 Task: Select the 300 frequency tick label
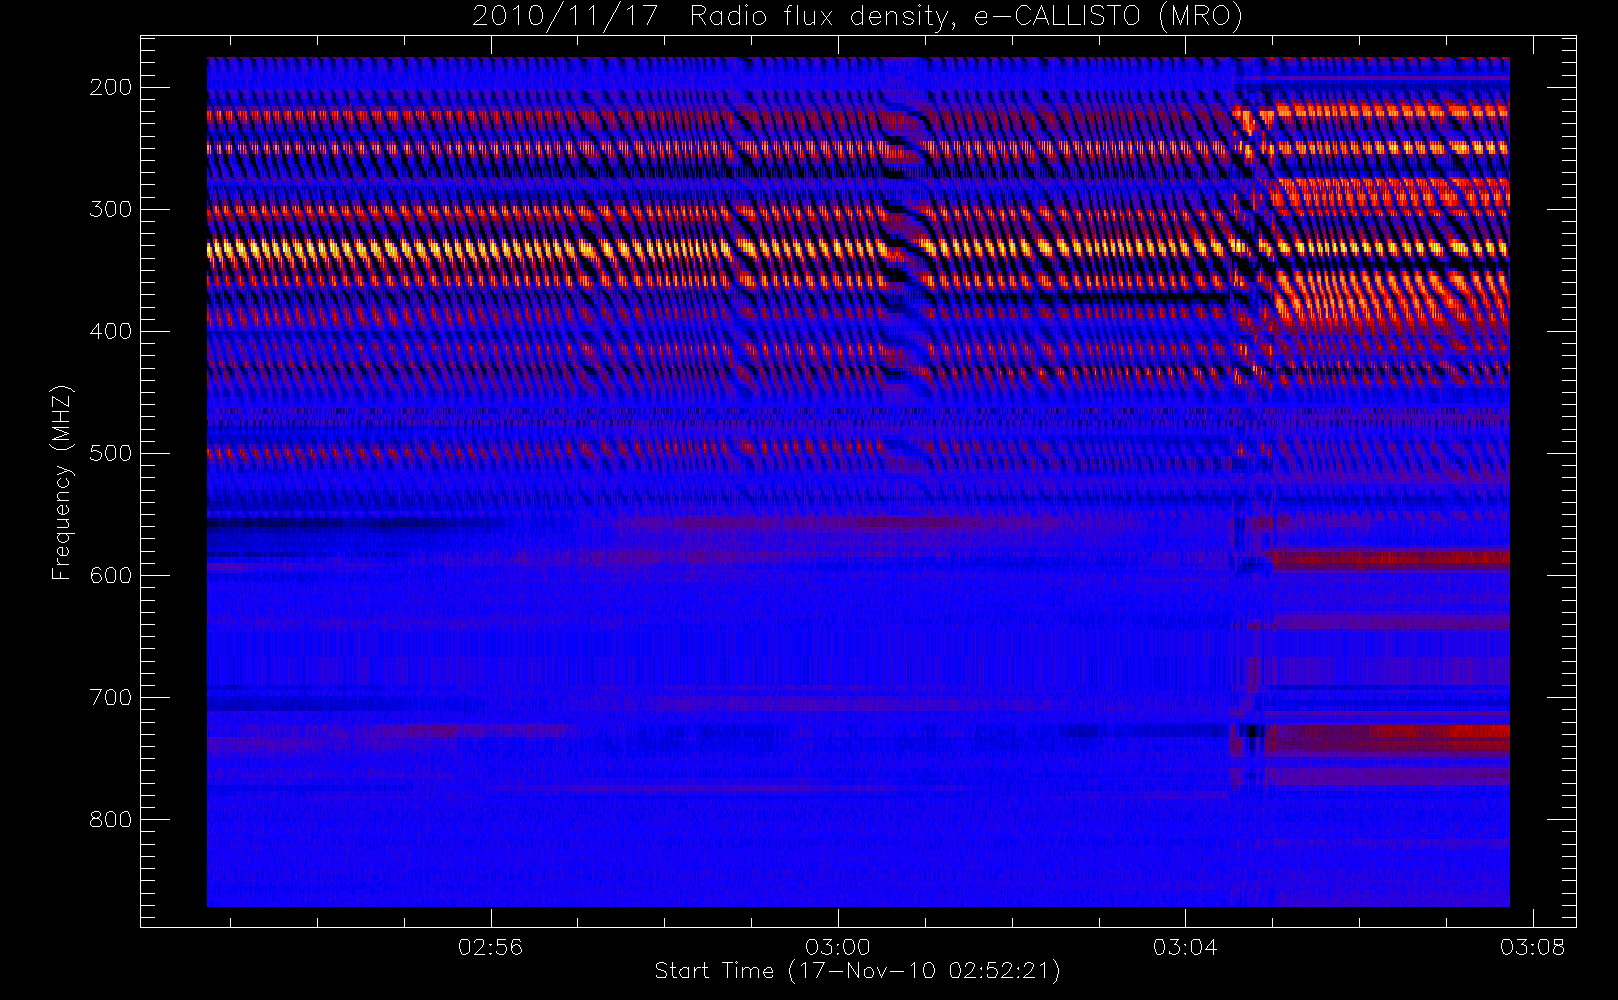point(111,209)
